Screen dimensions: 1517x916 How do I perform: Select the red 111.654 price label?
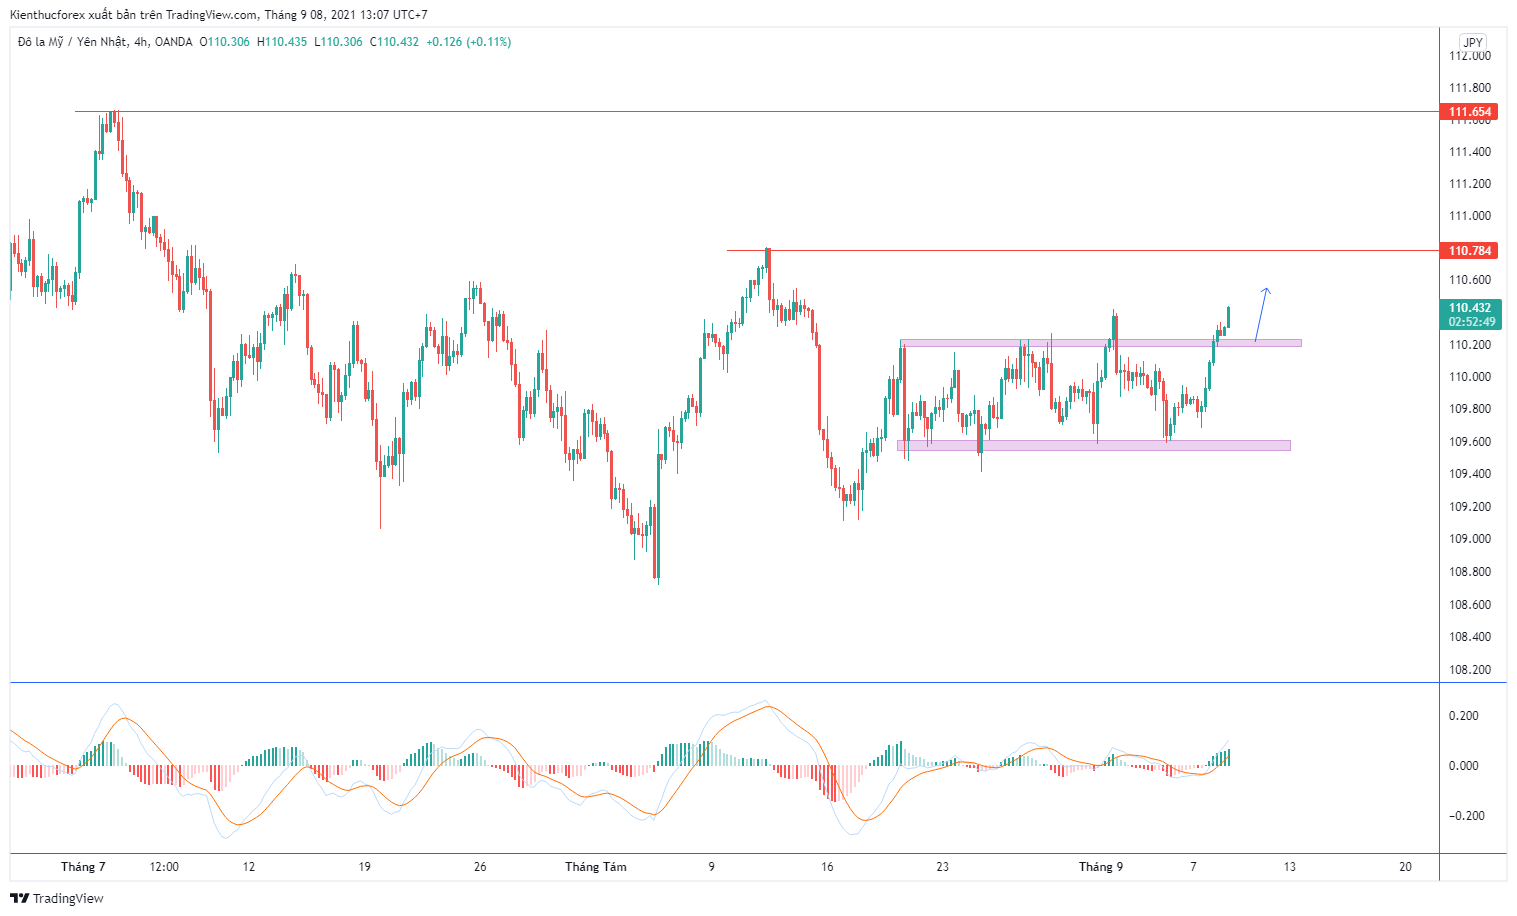click(x=1469, y=112)
